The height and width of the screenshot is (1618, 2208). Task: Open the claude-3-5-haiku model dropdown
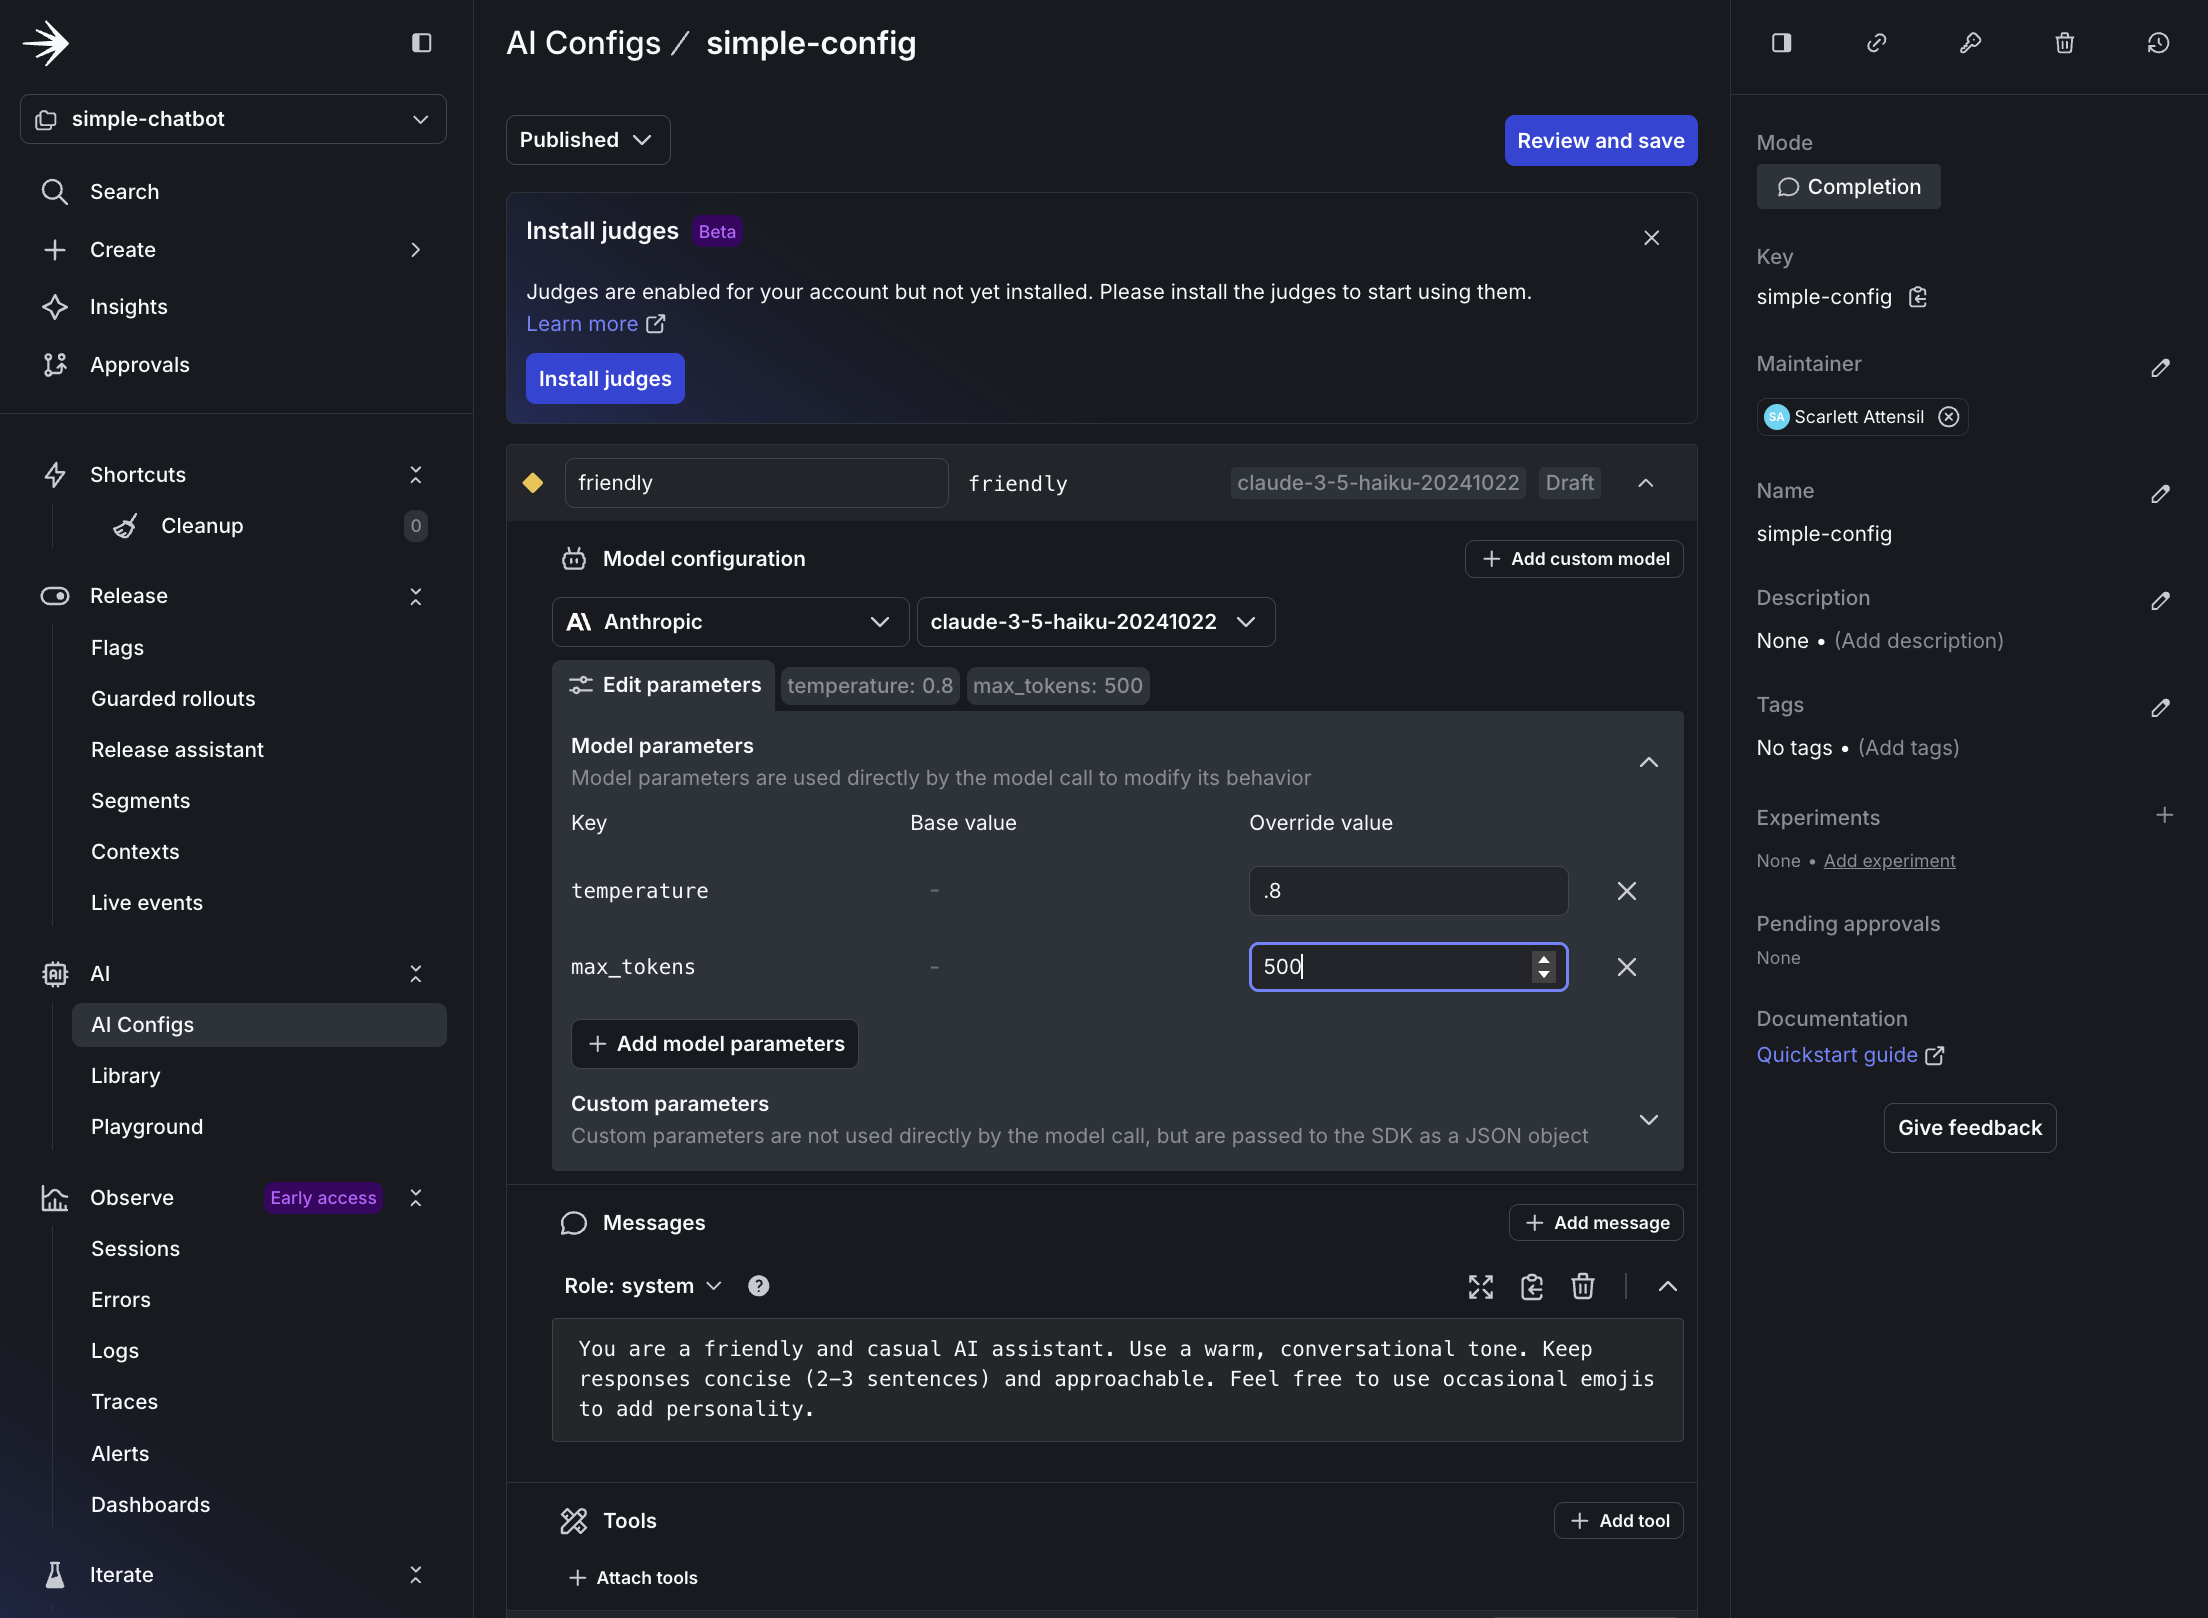1096,621
